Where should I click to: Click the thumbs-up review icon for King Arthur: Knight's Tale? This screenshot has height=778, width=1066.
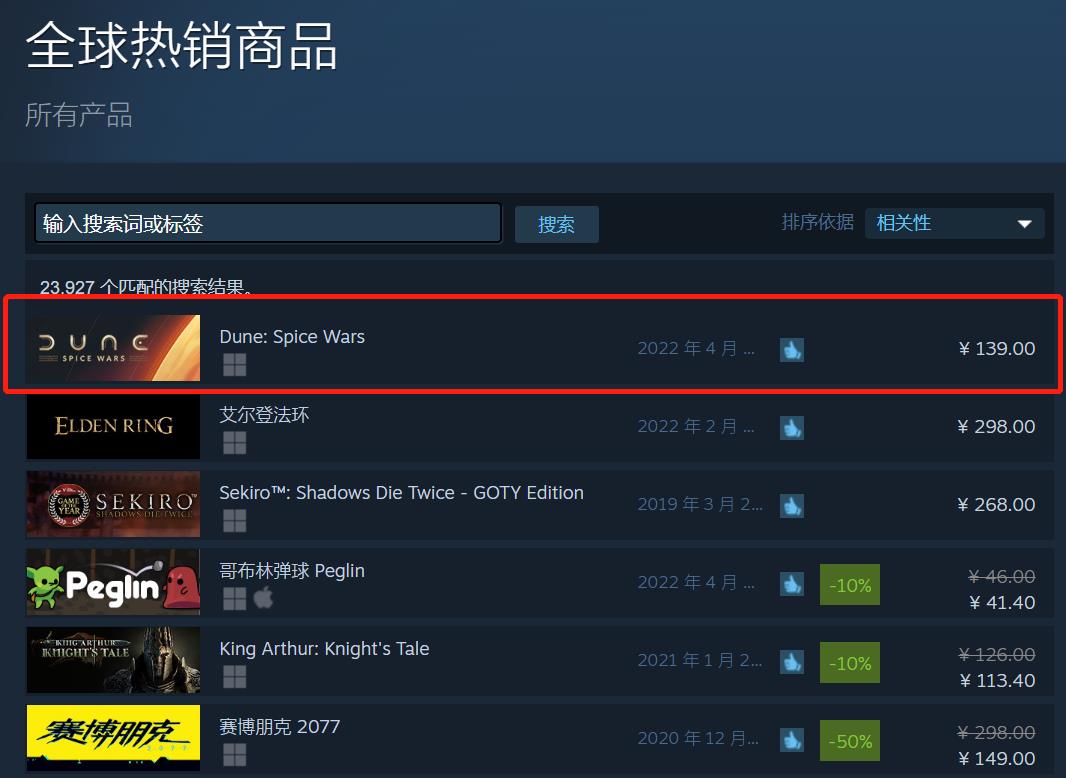point(791,662)
